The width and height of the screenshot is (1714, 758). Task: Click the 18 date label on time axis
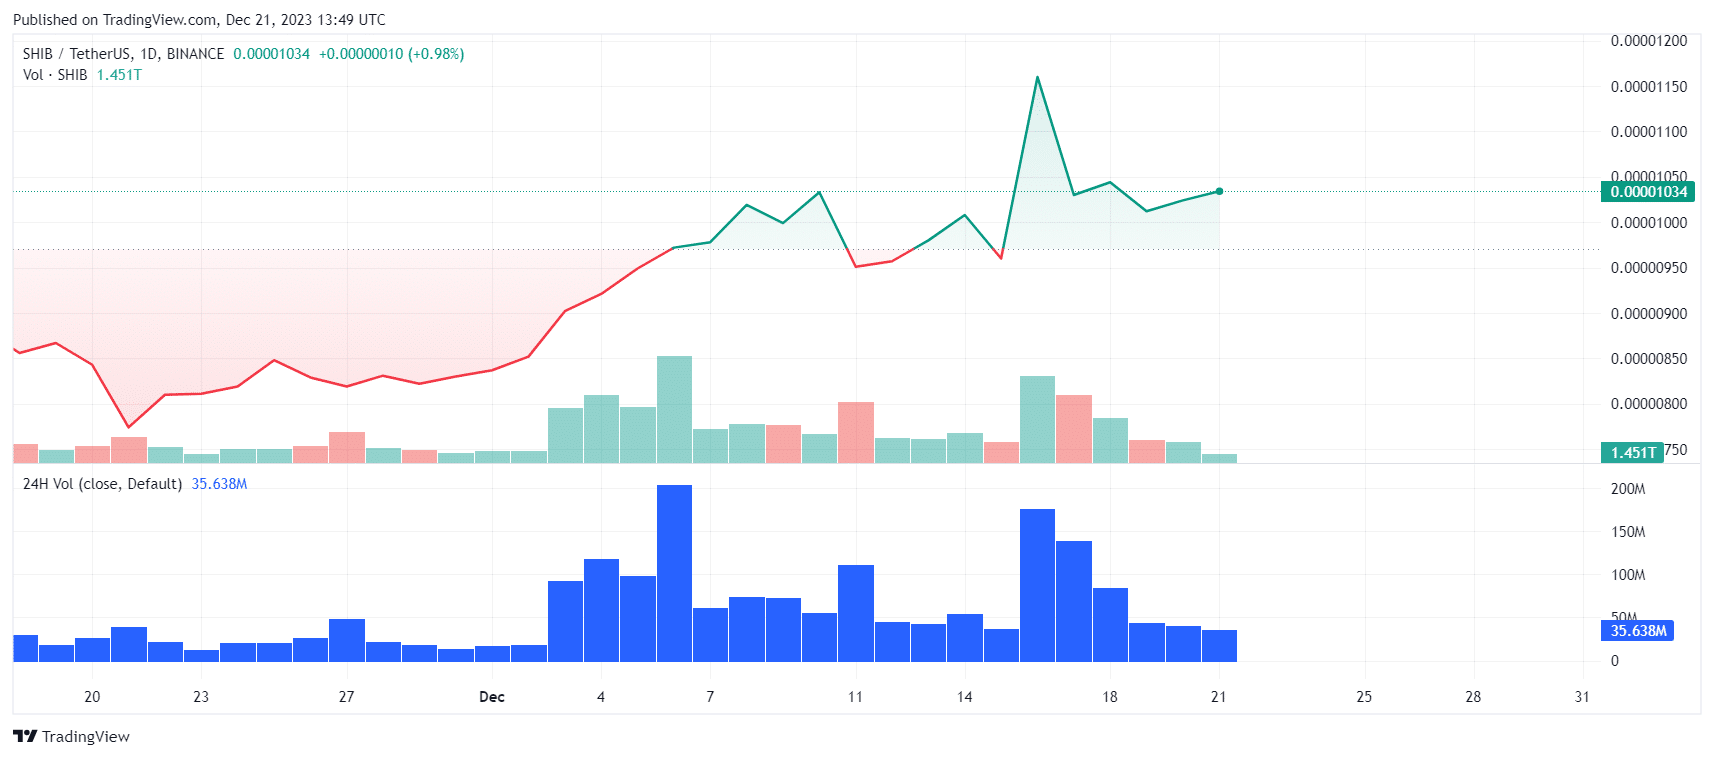[x=1110, y=697]
